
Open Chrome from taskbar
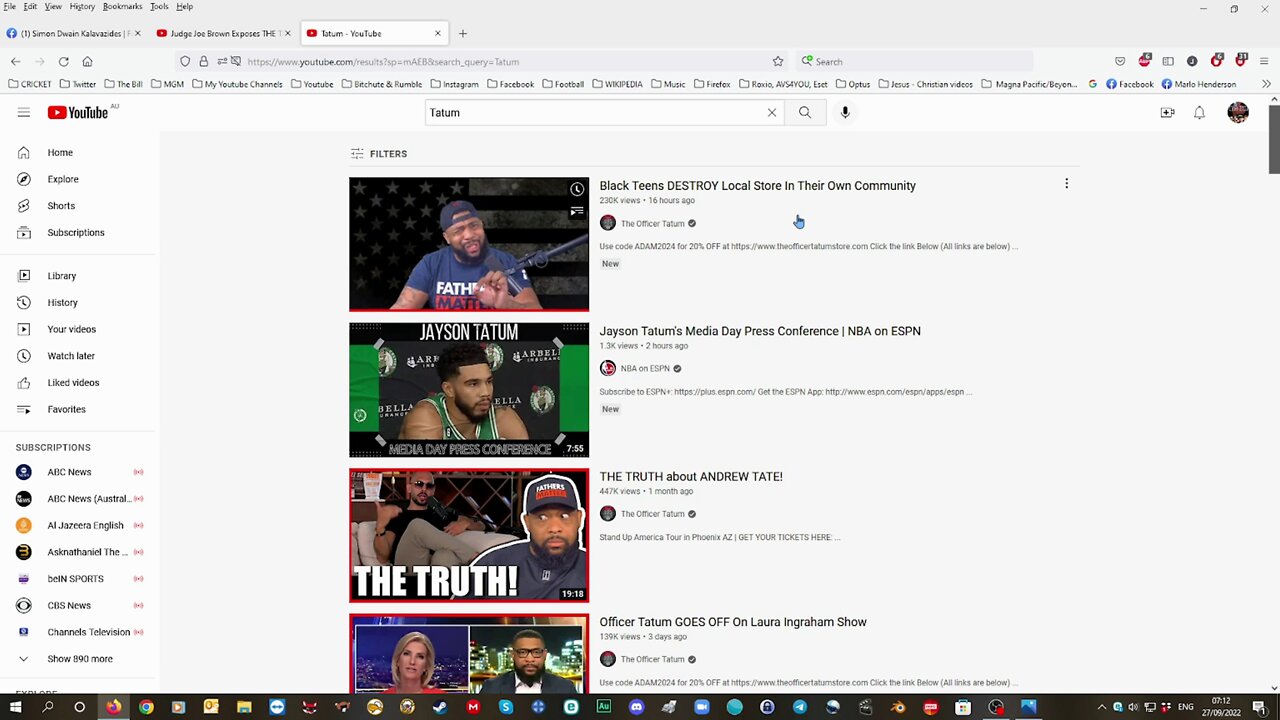tap(146, 707)
